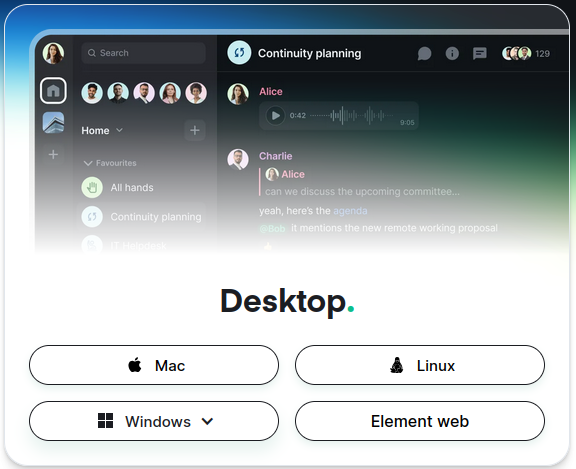Click the Mac download button

(x=154, y=365)
